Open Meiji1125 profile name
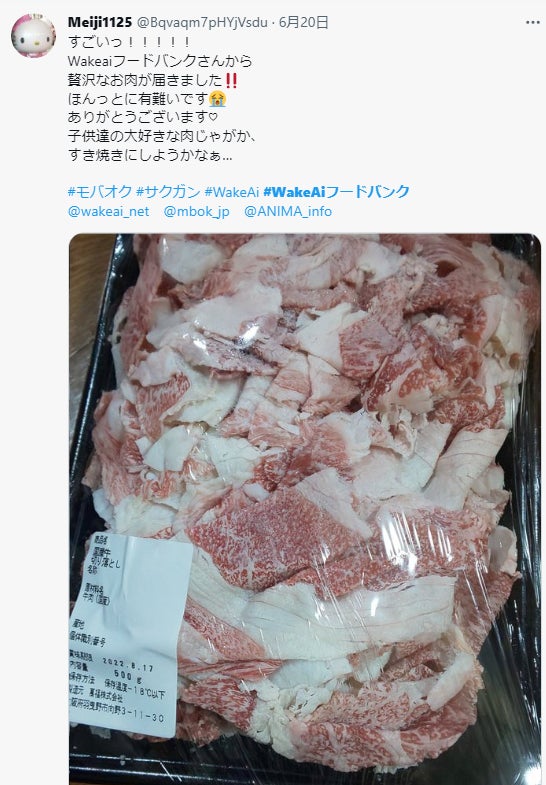546x785 pixels. (100, 22)
